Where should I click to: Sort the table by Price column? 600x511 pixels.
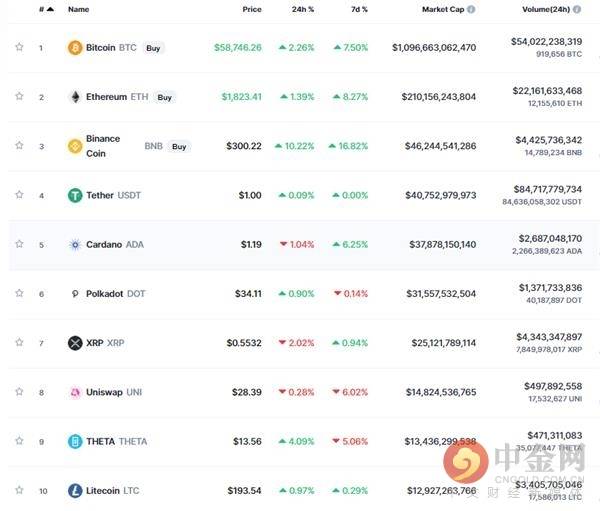[252, 9]
